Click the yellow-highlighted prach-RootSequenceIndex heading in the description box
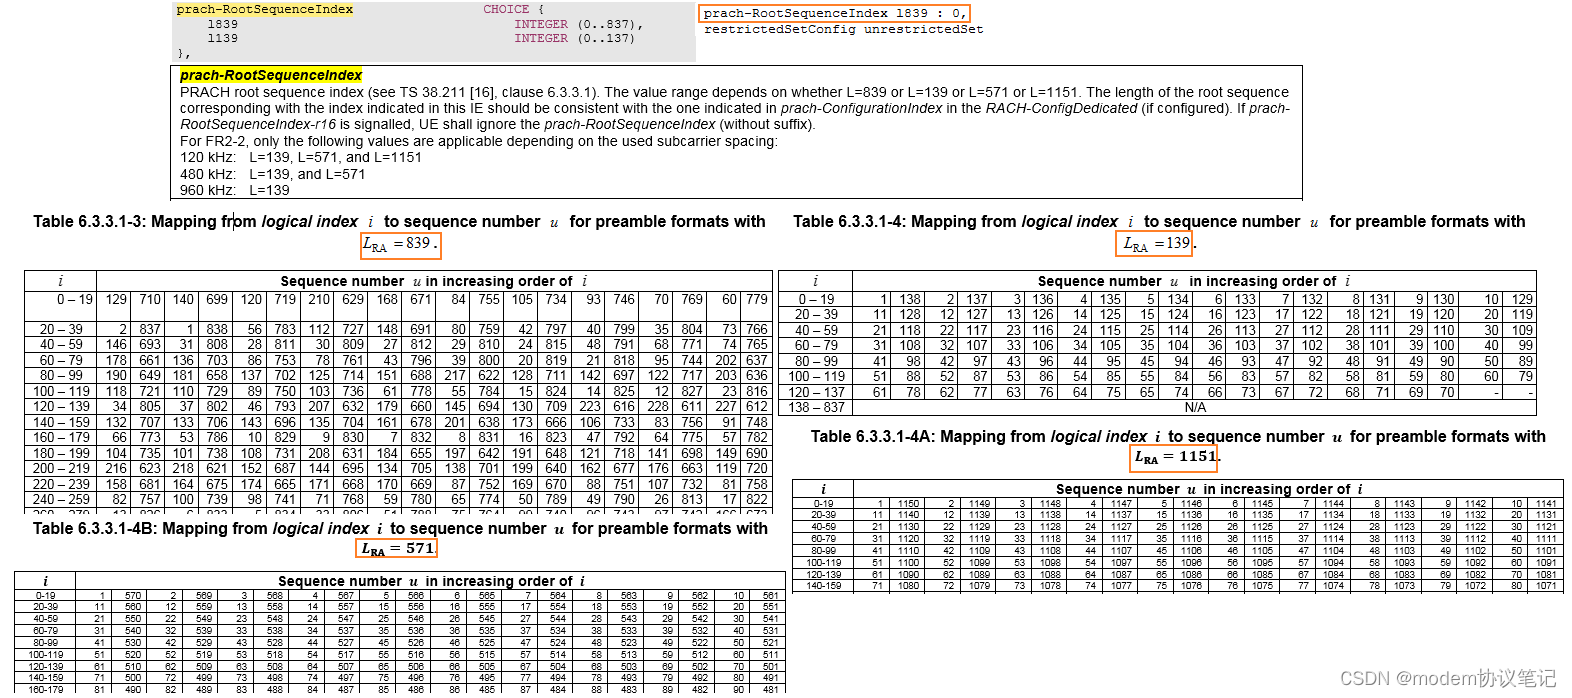Screen dimensions: 1572x698 pyautogui.click(x=271, y=75)
